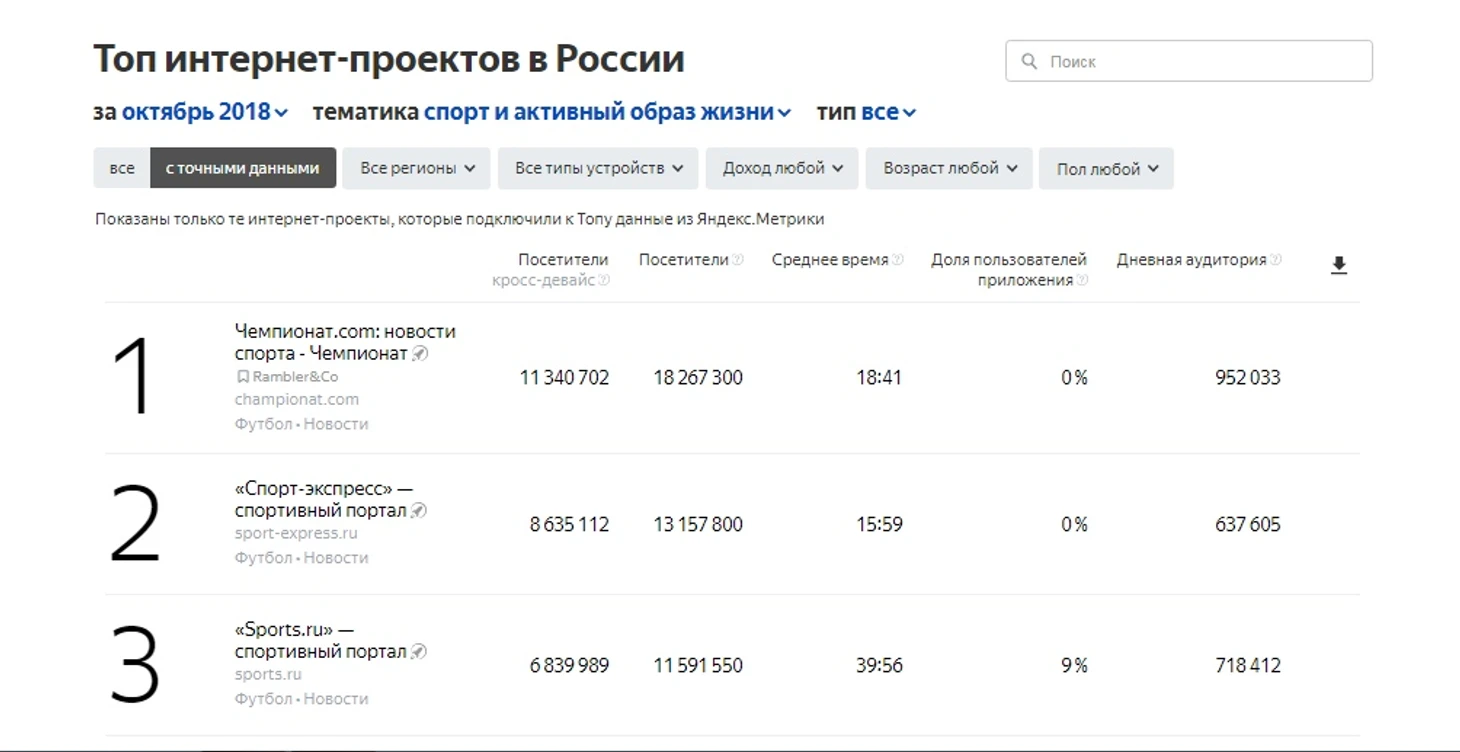Click help icon beside Среднее время

click(897, 259)
